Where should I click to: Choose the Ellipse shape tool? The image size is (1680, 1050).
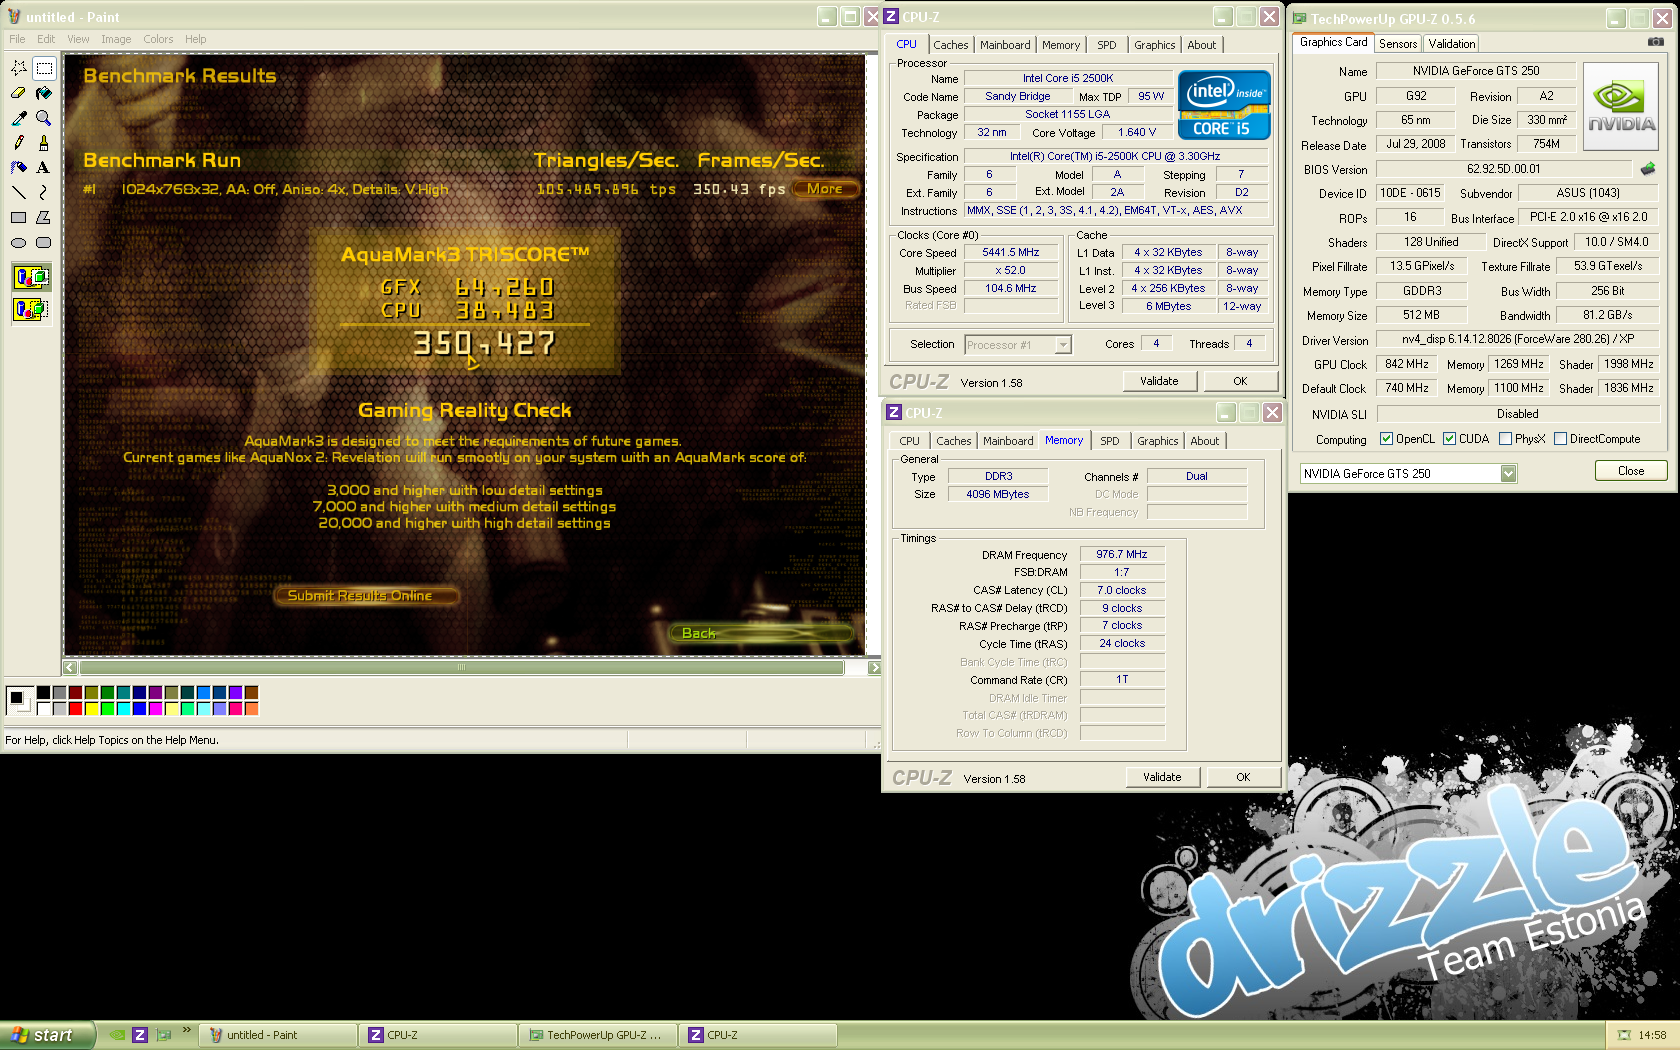[x=19, y=243]
